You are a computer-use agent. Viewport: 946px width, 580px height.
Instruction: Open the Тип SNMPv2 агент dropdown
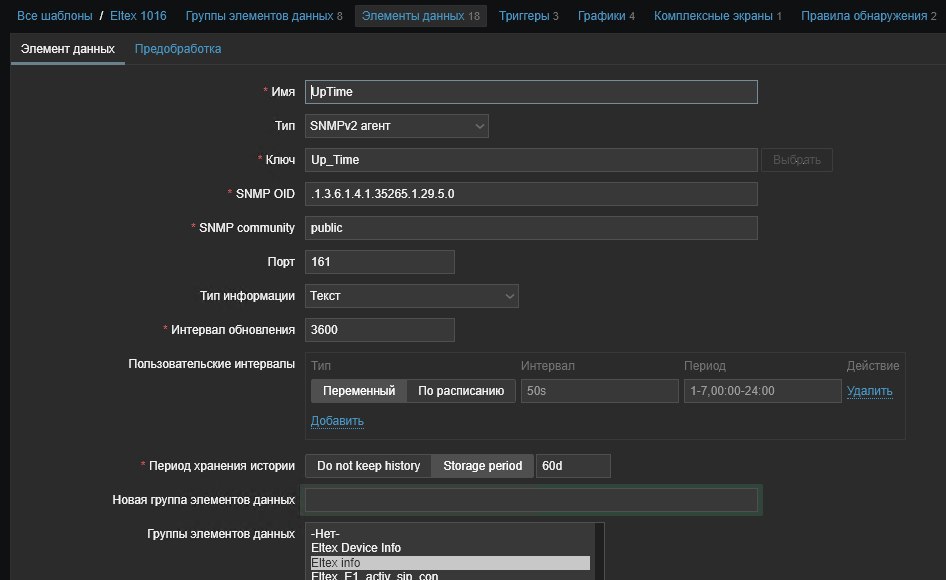tap(396, 126)
